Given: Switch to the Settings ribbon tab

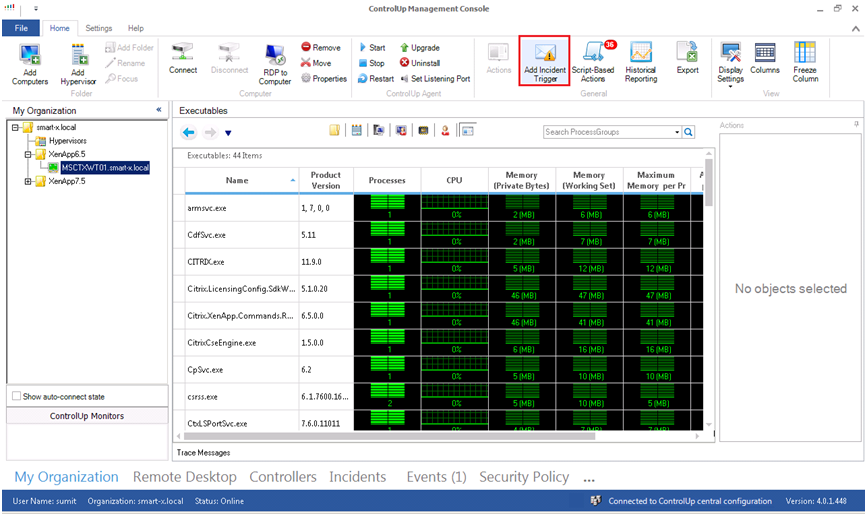Looking at the screenshot, I should pyautogui.click(x=98, y=28).
